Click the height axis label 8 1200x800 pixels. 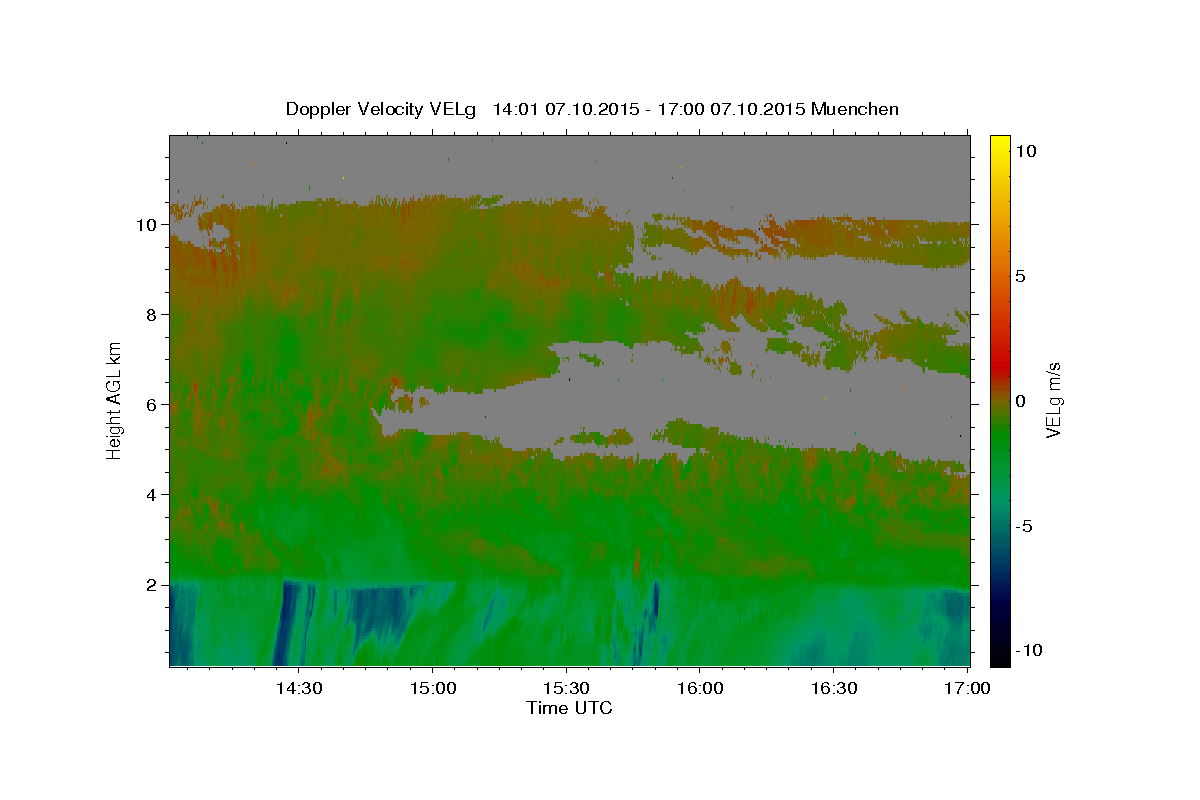pos(153,315)
